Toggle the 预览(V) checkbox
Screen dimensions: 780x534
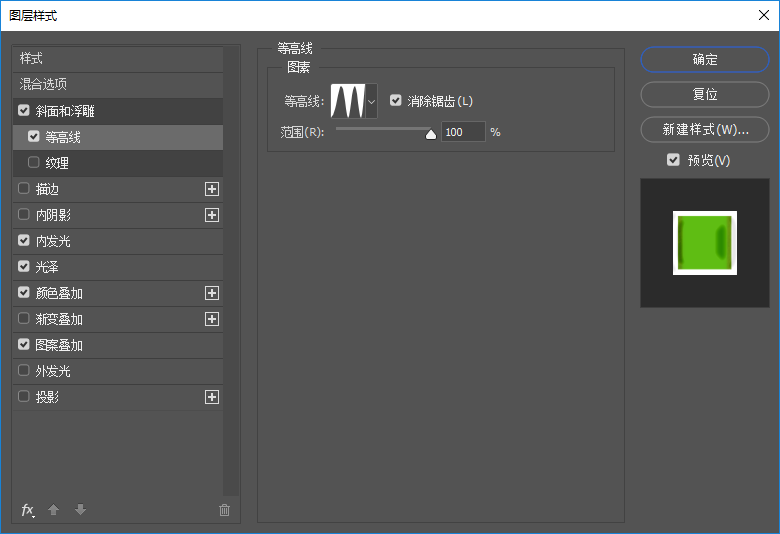(673, 160)
